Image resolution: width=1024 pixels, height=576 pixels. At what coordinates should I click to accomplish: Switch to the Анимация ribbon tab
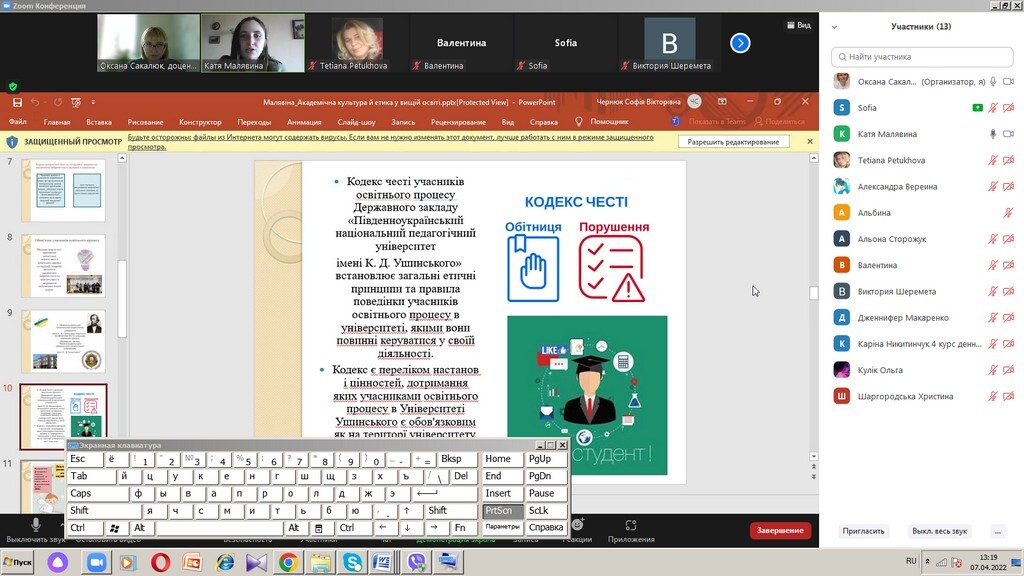pos(304,122)
